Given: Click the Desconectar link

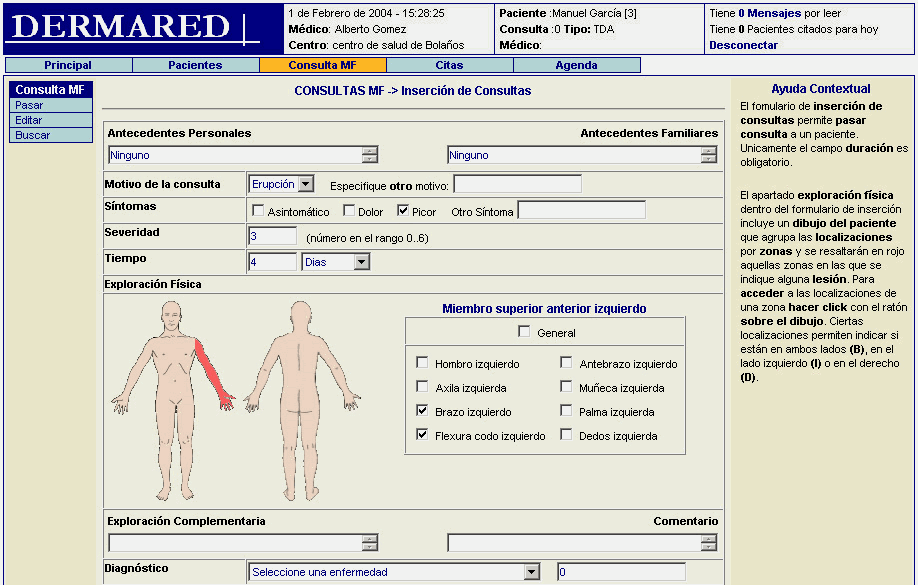Looking at the screenshot, I should [x=743, y=45].
